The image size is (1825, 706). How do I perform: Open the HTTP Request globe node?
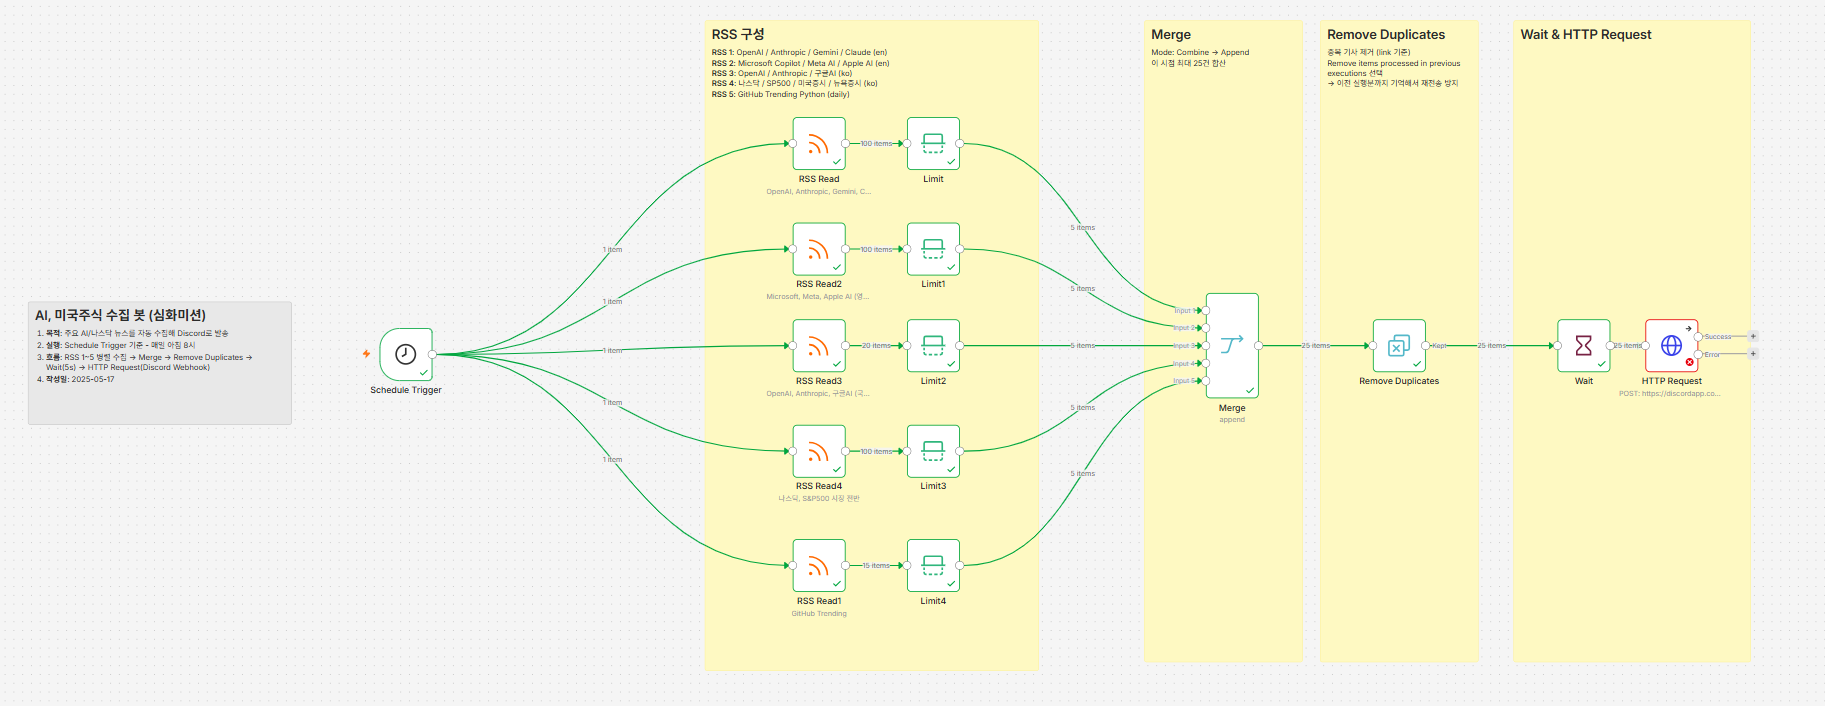(1671, 346)
